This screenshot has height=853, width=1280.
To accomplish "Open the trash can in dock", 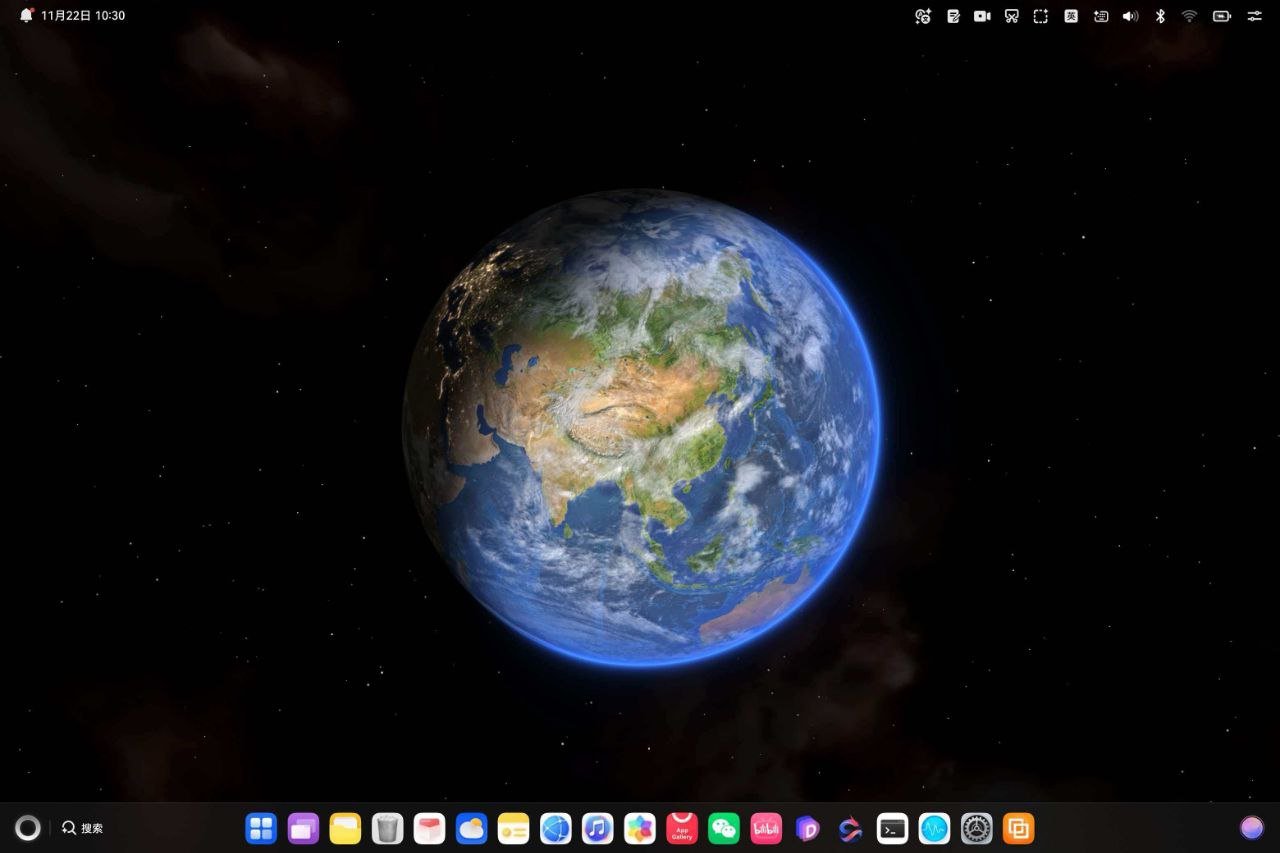I will [x=387, y=828].
